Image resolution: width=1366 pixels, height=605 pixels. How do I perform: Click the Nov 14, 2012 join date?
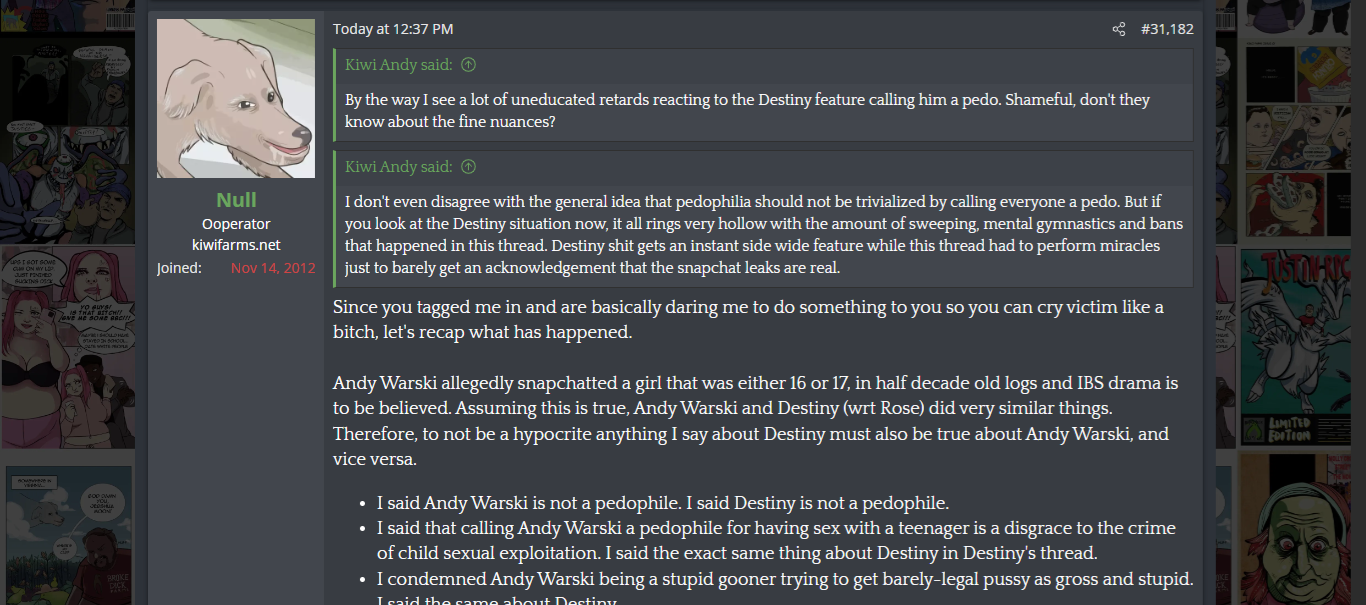coord(273,268)
